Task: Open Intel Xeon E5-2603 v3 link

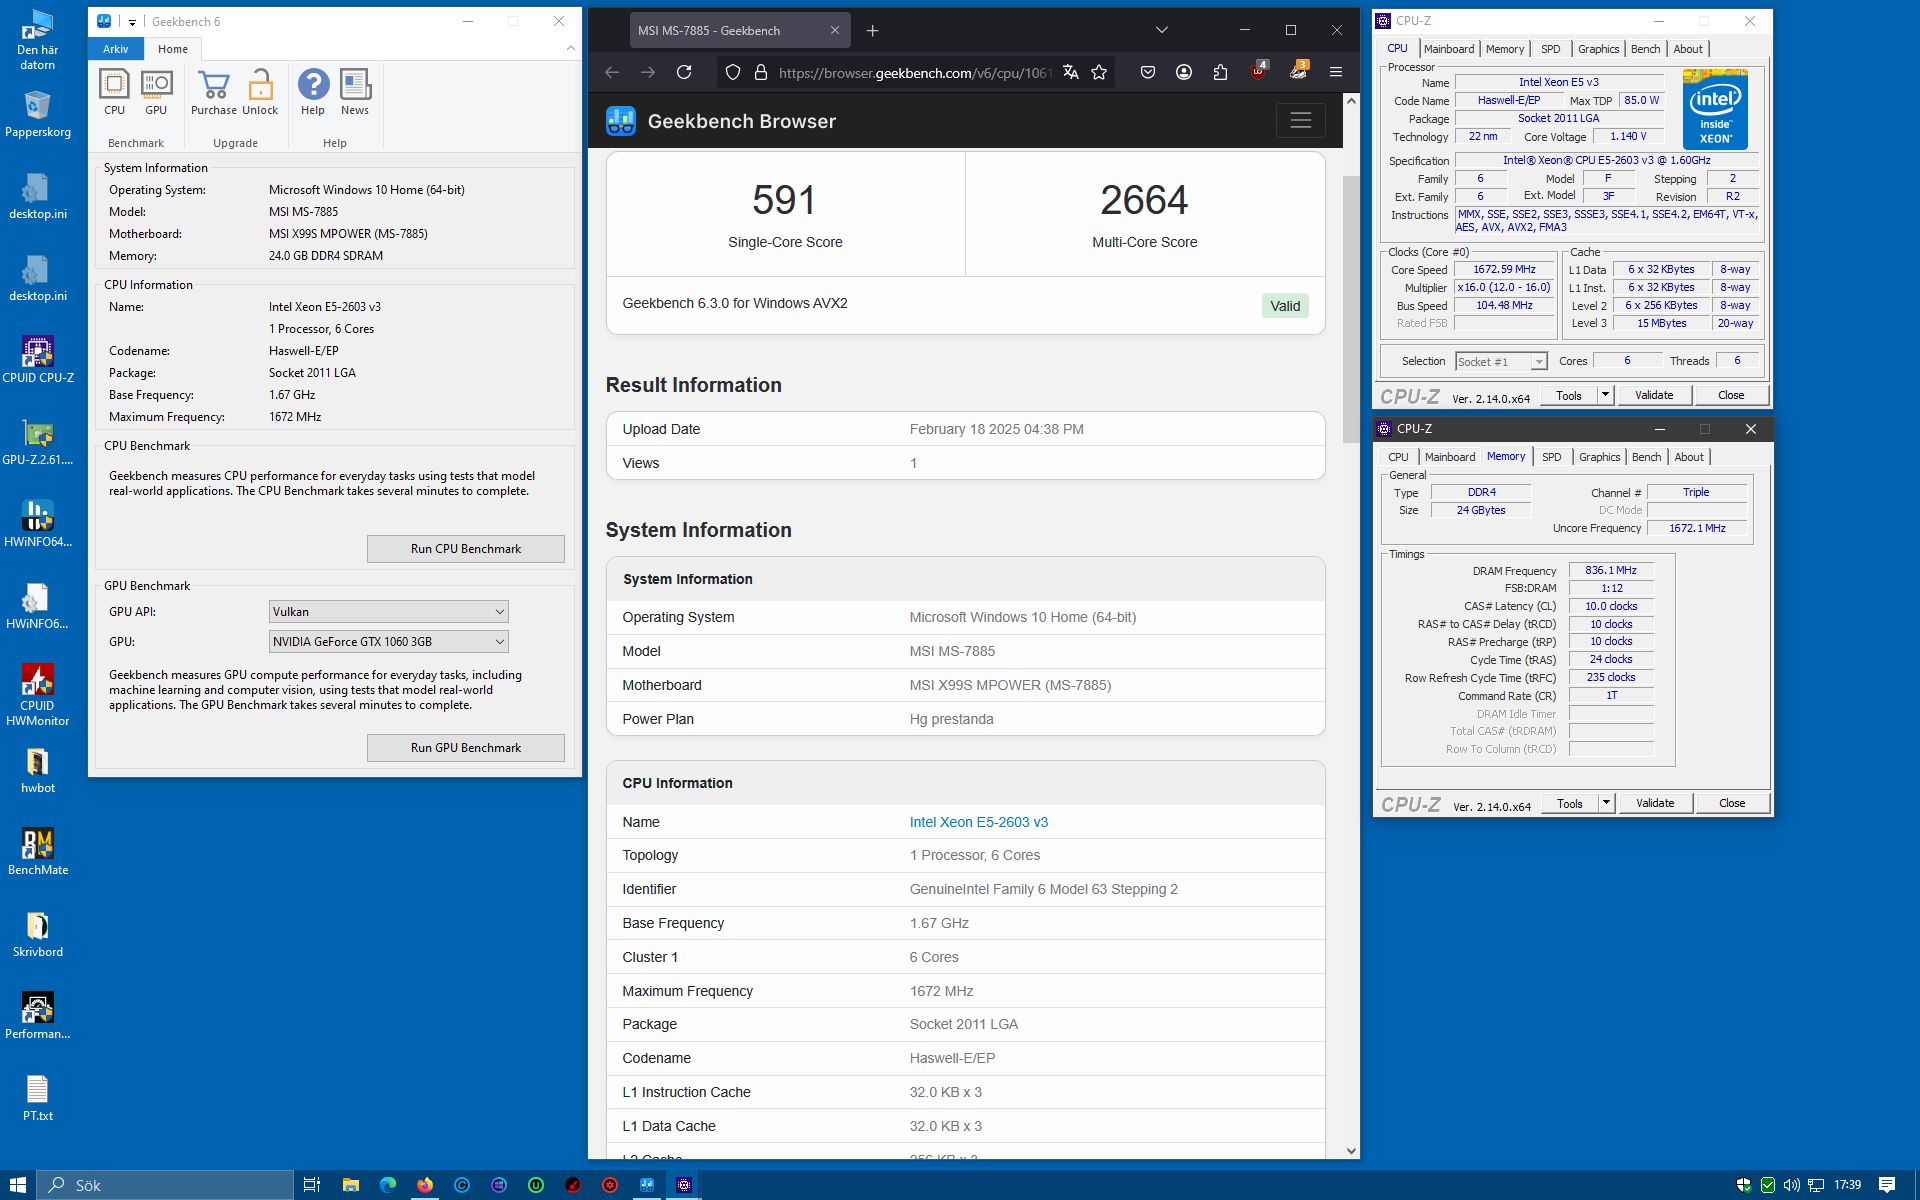Action: [978, 822]
